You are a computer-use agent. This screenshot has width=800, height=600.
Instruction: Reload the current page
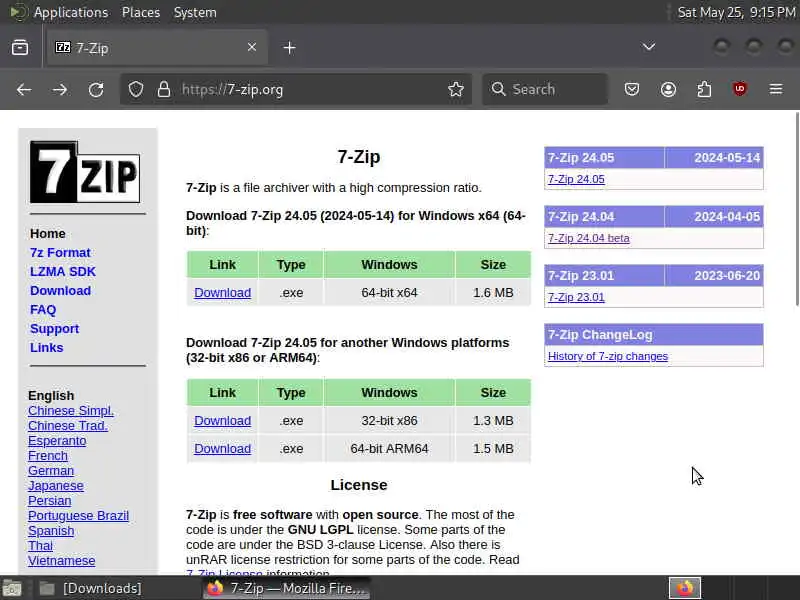tap(96, 90)
